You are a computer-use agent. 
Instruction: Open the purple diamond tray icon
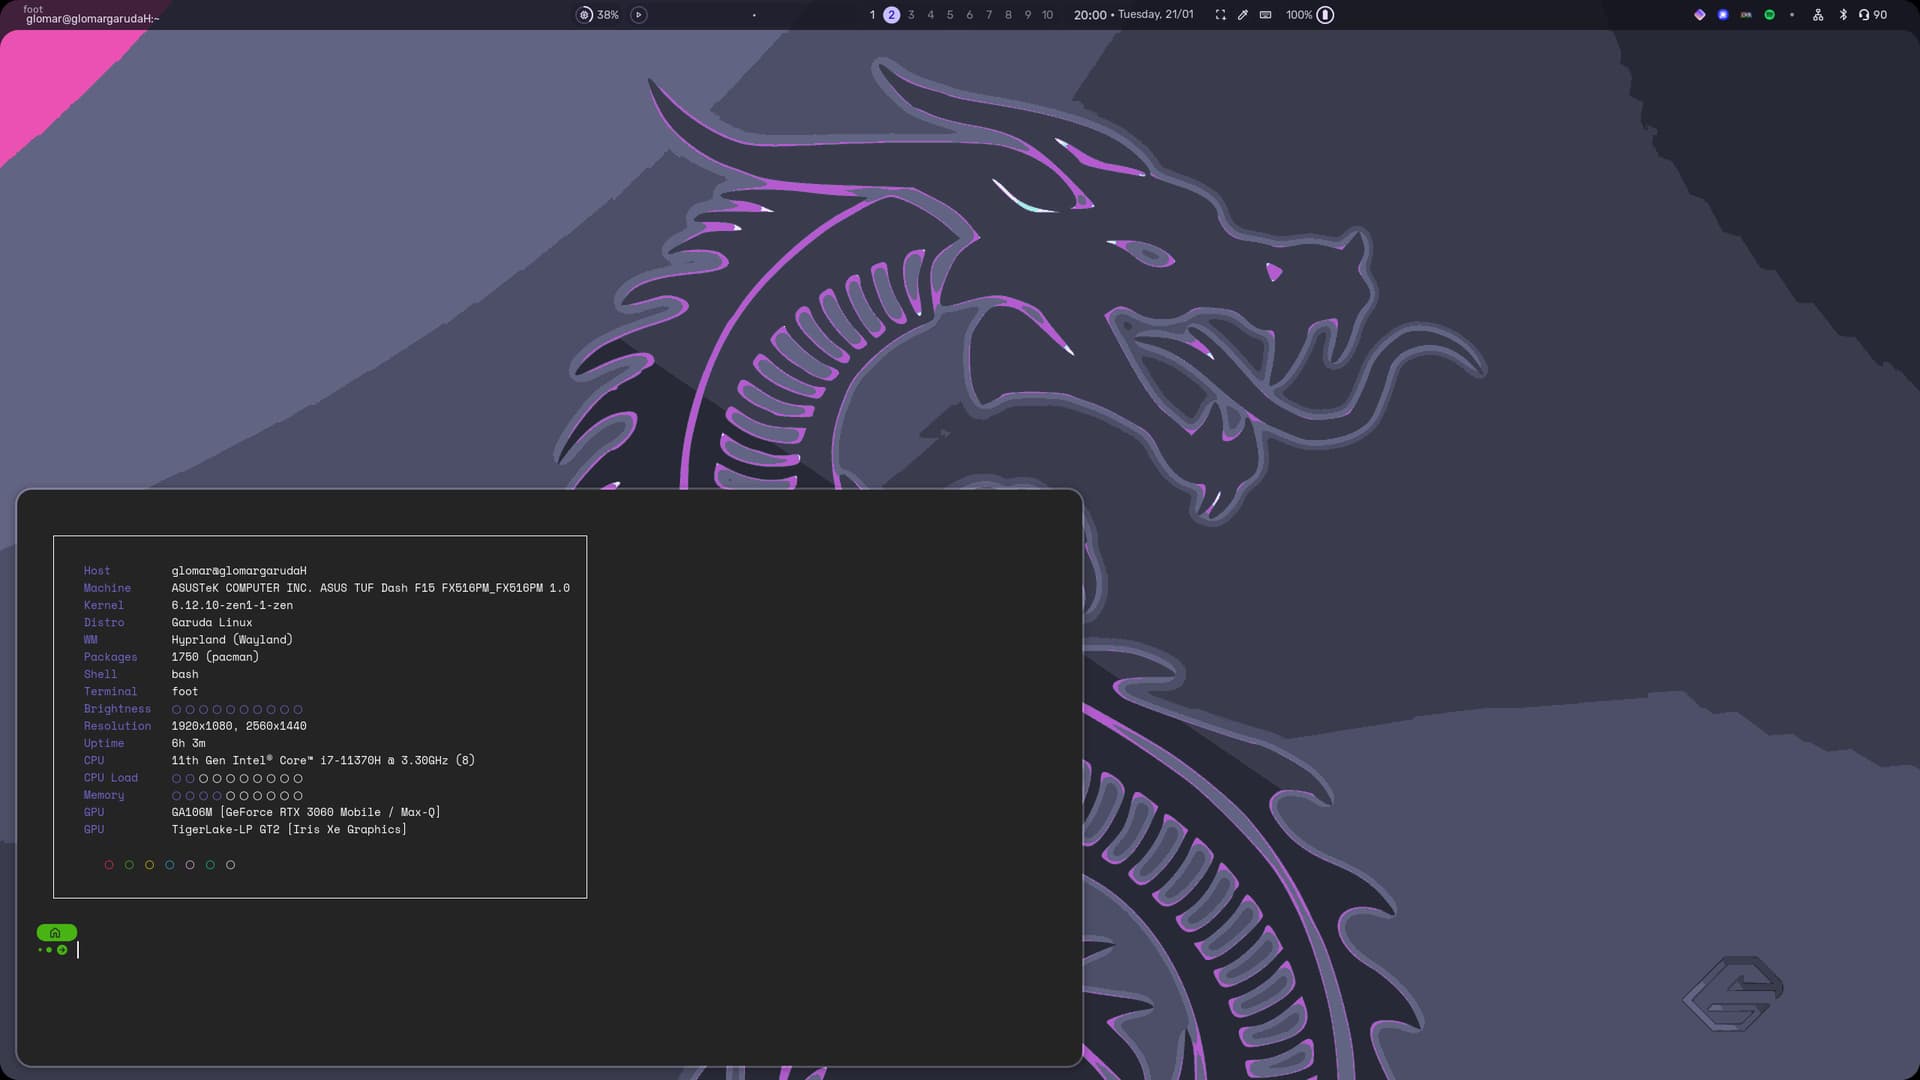tap(1700, 15)
